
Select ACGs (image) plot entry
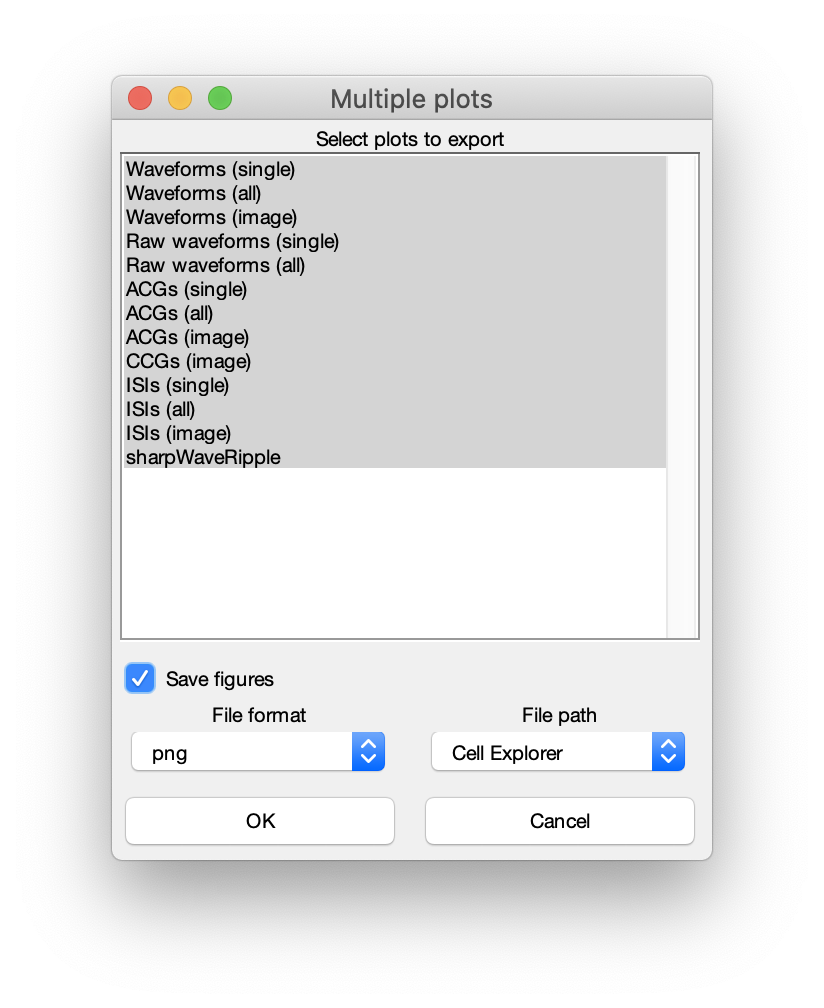click(395, 337)
